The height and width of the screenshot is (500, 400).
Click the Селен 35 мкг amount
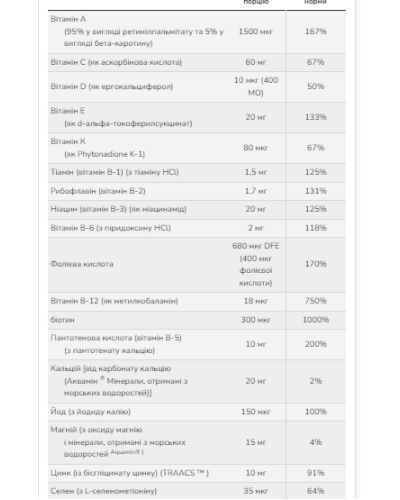[x=256, y=491]
